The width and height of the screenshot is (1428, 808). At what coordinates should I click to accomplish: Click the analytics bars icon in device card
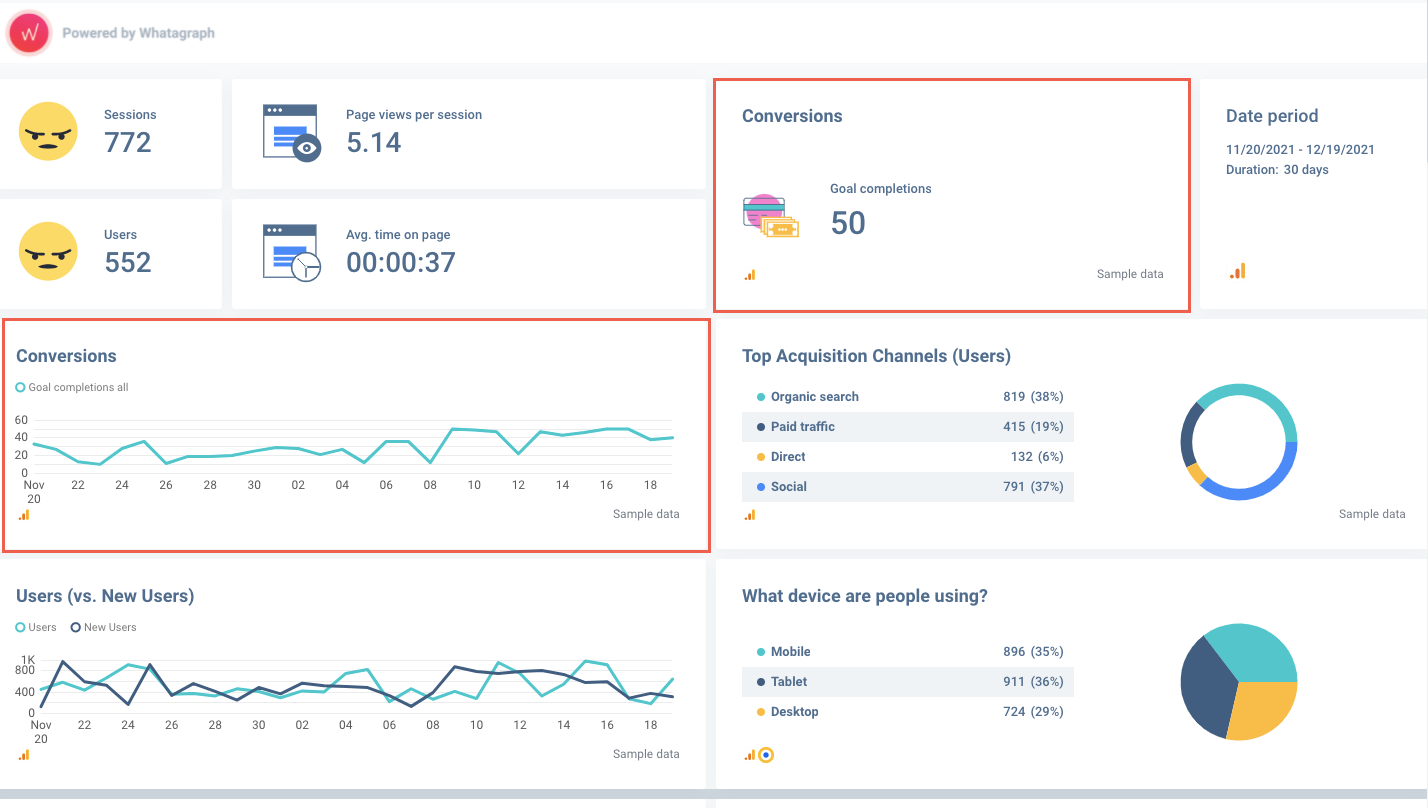coord(750,754)
